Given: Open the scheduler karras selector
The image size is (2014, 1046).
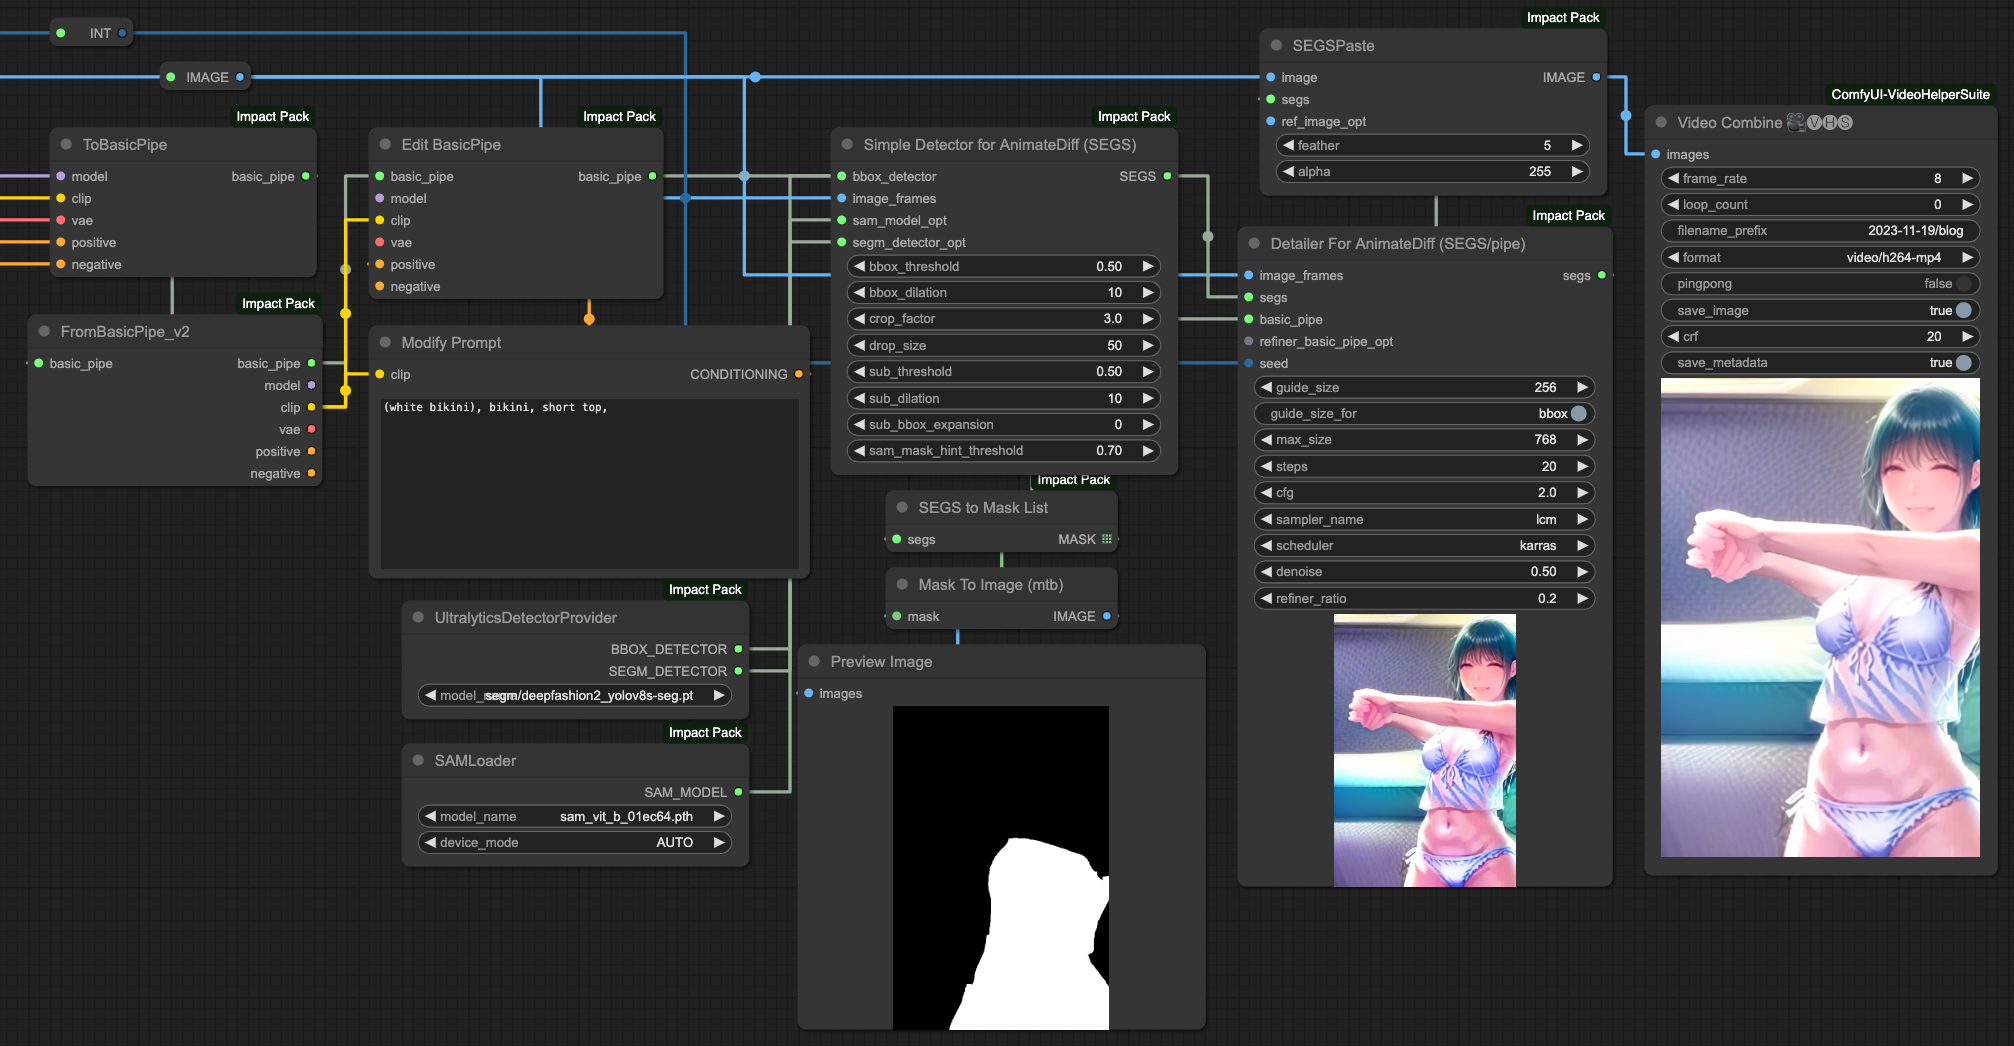Looking at the screenshot, I should 1424,546.
